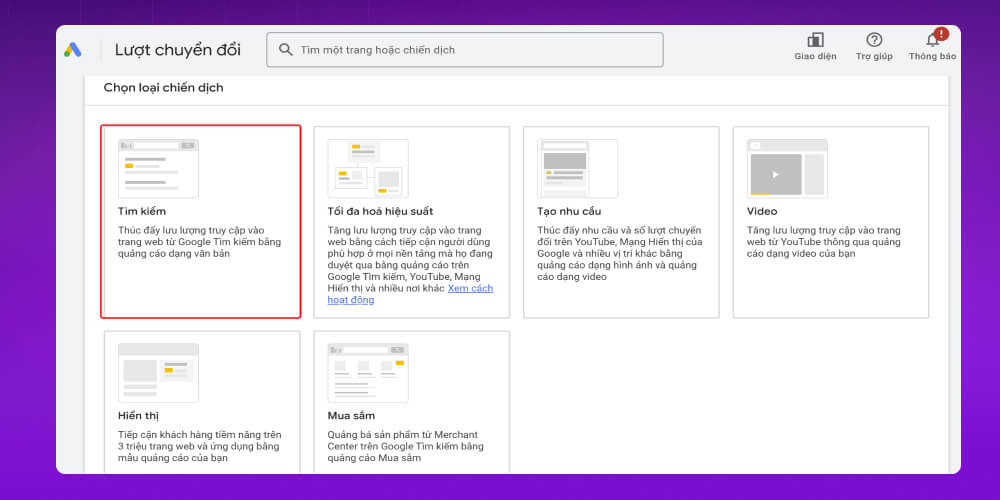Click the magnifier icon in search bar
The width and height of the screenshot is (1000, 500).
(286, 49)
